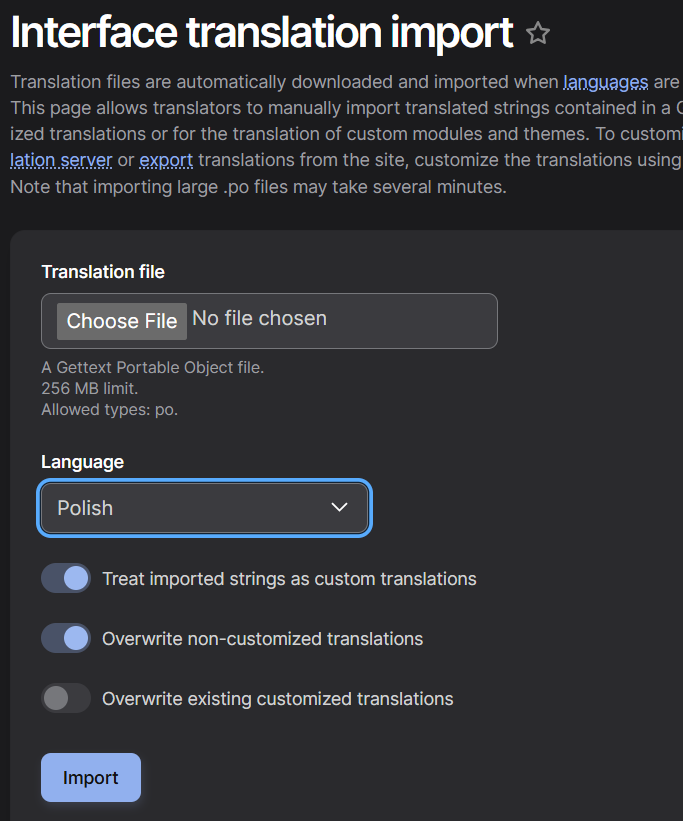Viewport: 683px width, 821px height.
Task: Click the Translation file field label
Action: pyautogui.click(x=103, y=272)
